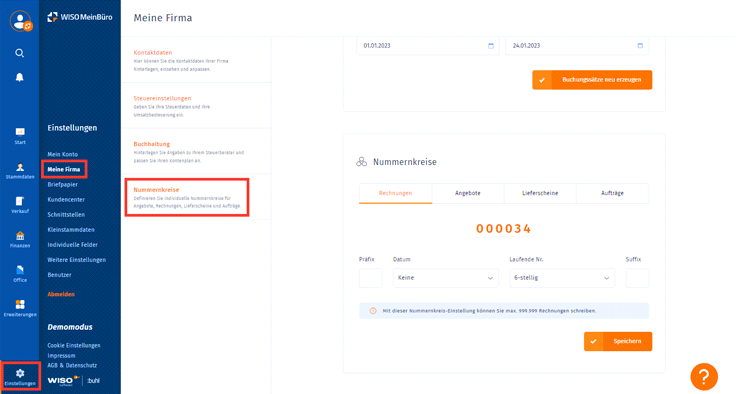The height and width of the screenshot is (394, 736).
Task: Open notifications bell icon
Action: point(19,77)
